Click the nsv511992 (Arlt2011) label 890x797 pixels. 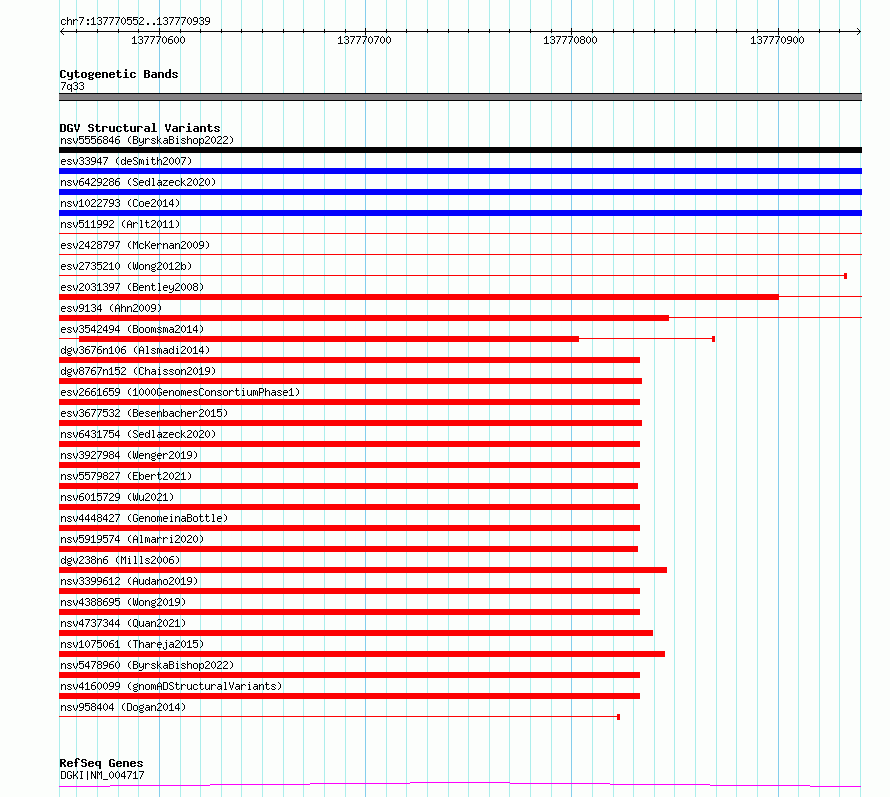click(120, 224)
